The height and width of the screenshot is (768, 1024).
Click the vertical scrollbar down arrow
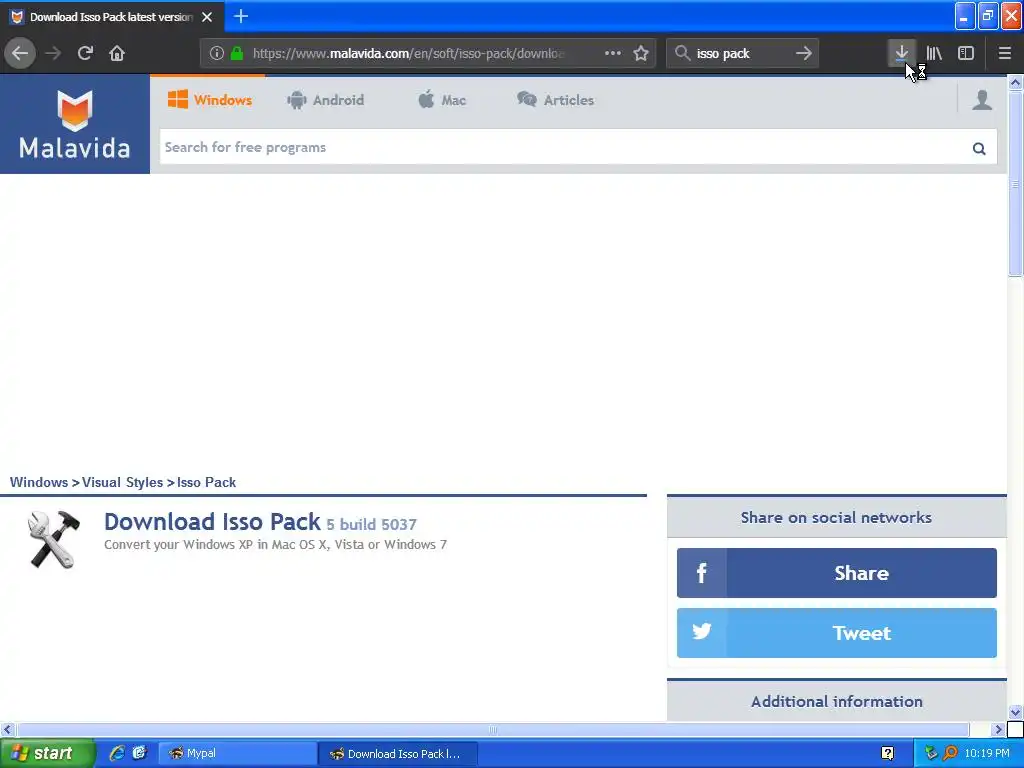pos(1015,712)
